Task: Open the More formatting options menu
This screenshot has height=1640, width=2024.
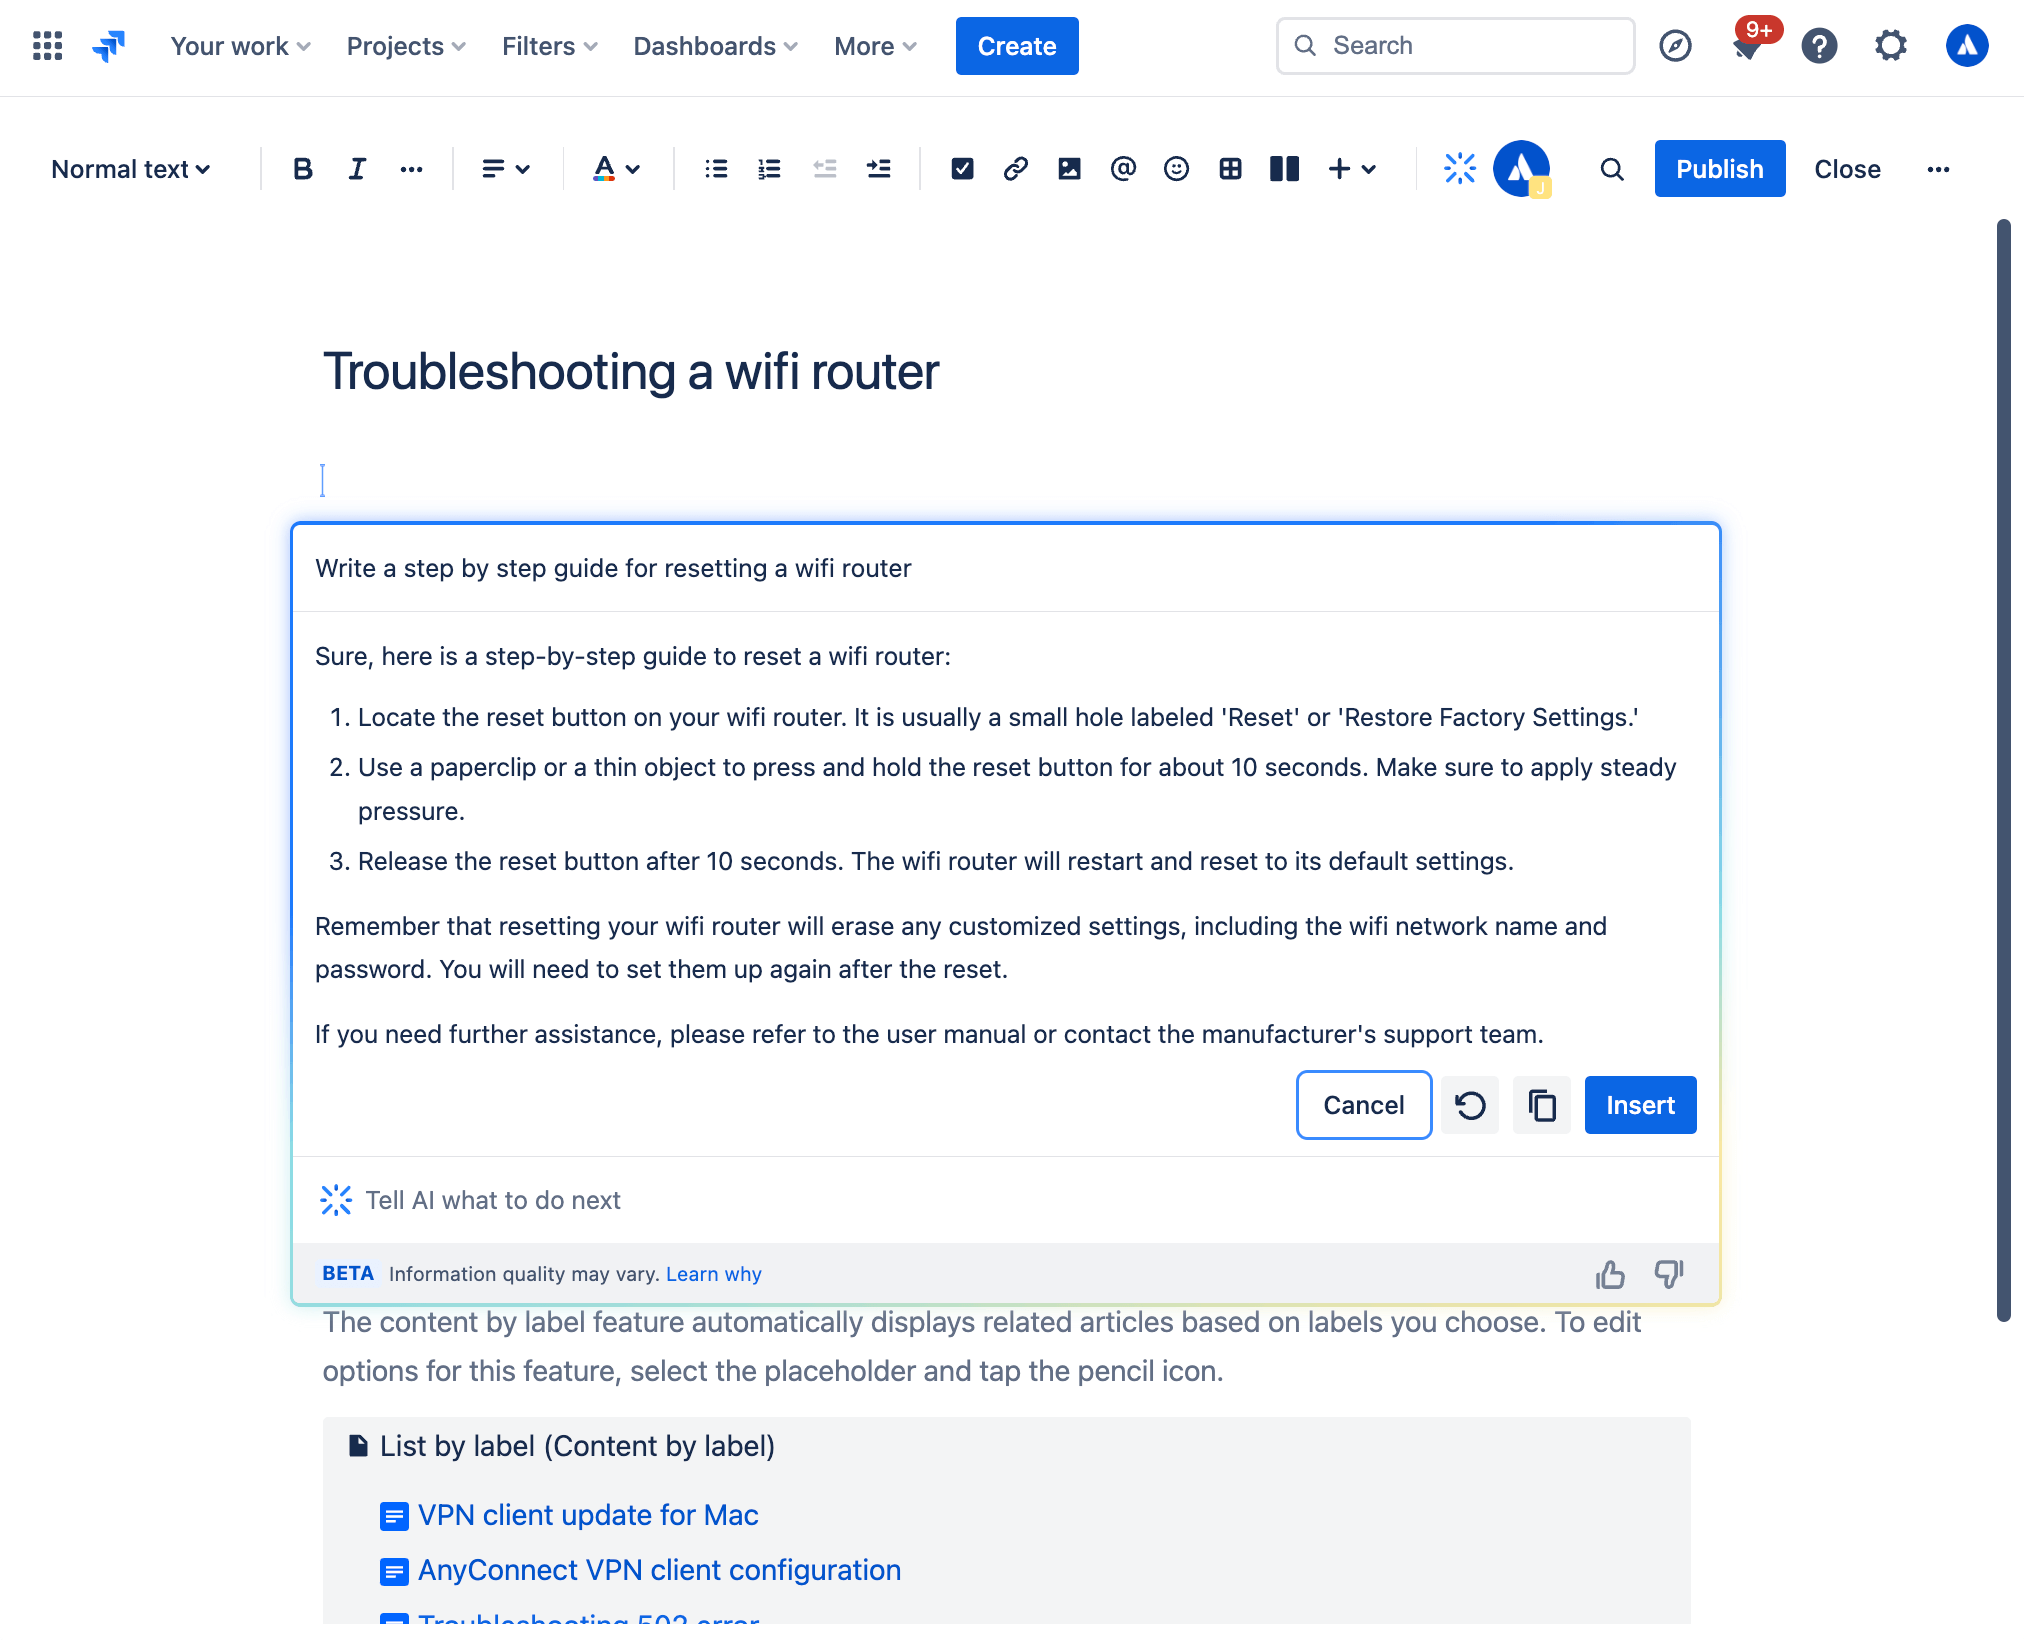Action: [x=411, y=167]
